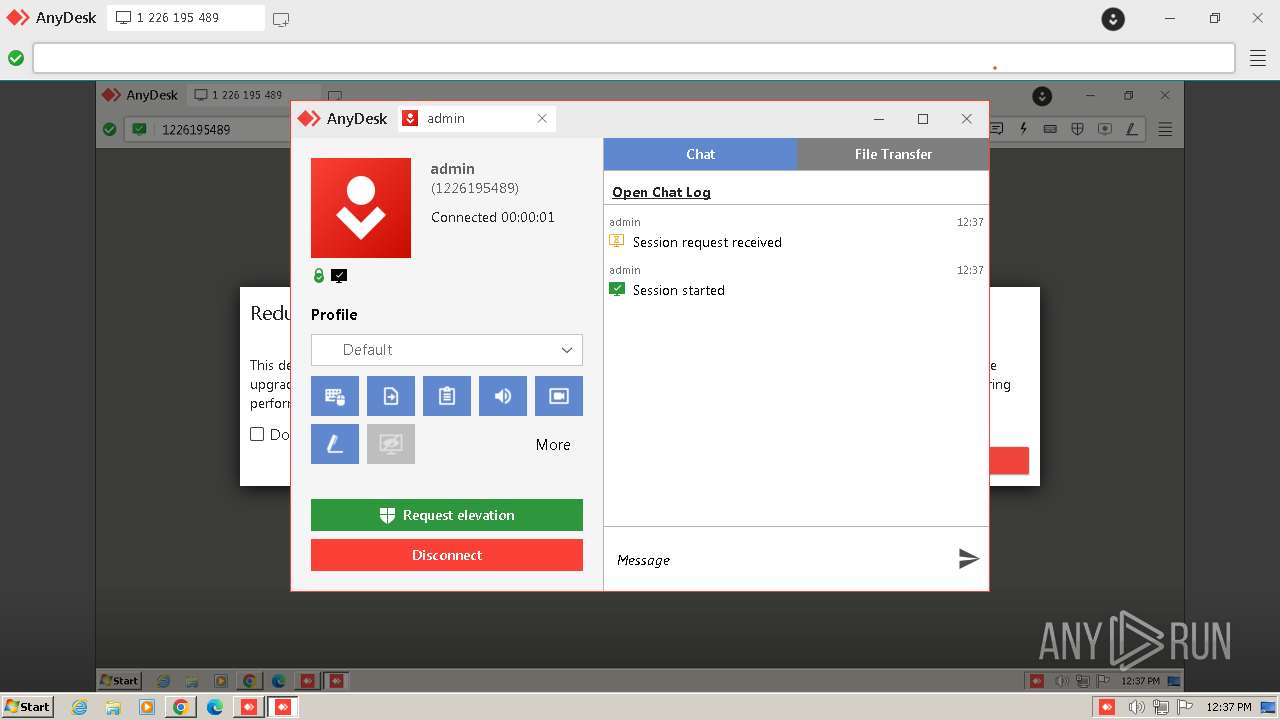1280x720 pixels.
Task: Select first AnyDesk taskbar button
Action: 249,707
